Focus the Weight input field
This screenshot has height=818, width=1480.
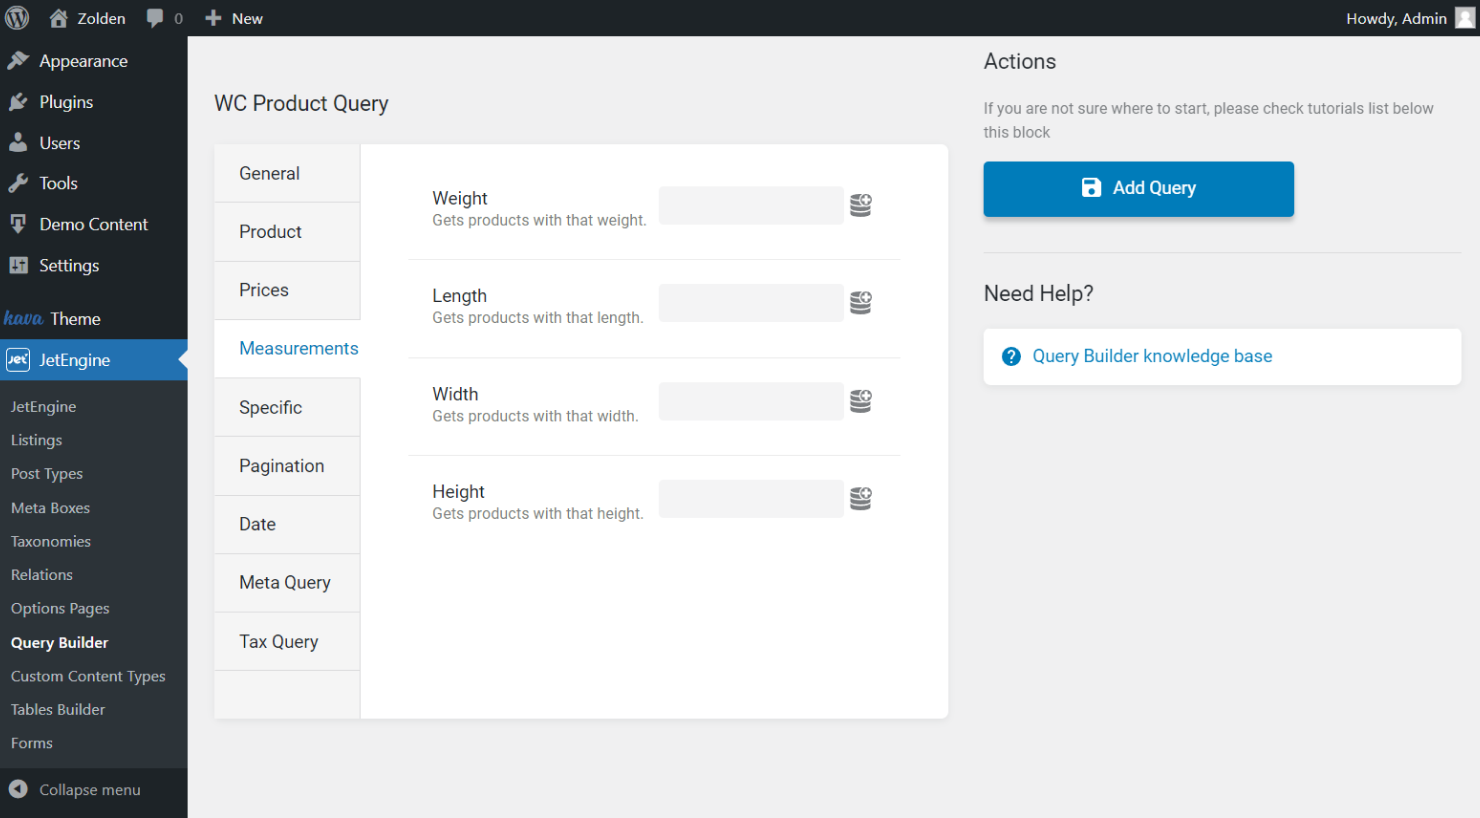click(x=751, y=205)
